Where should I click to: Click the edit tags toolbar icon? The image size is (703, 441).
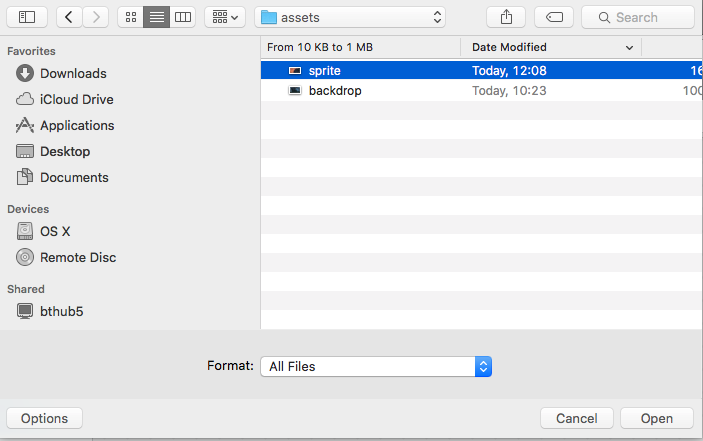pyautogui.click(x=554, y=17)
